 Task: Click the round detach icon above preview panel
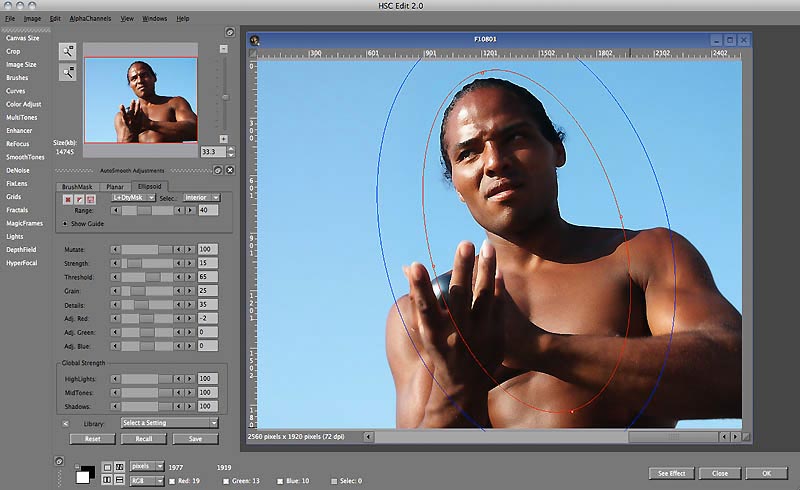click(x=230, y=32)
